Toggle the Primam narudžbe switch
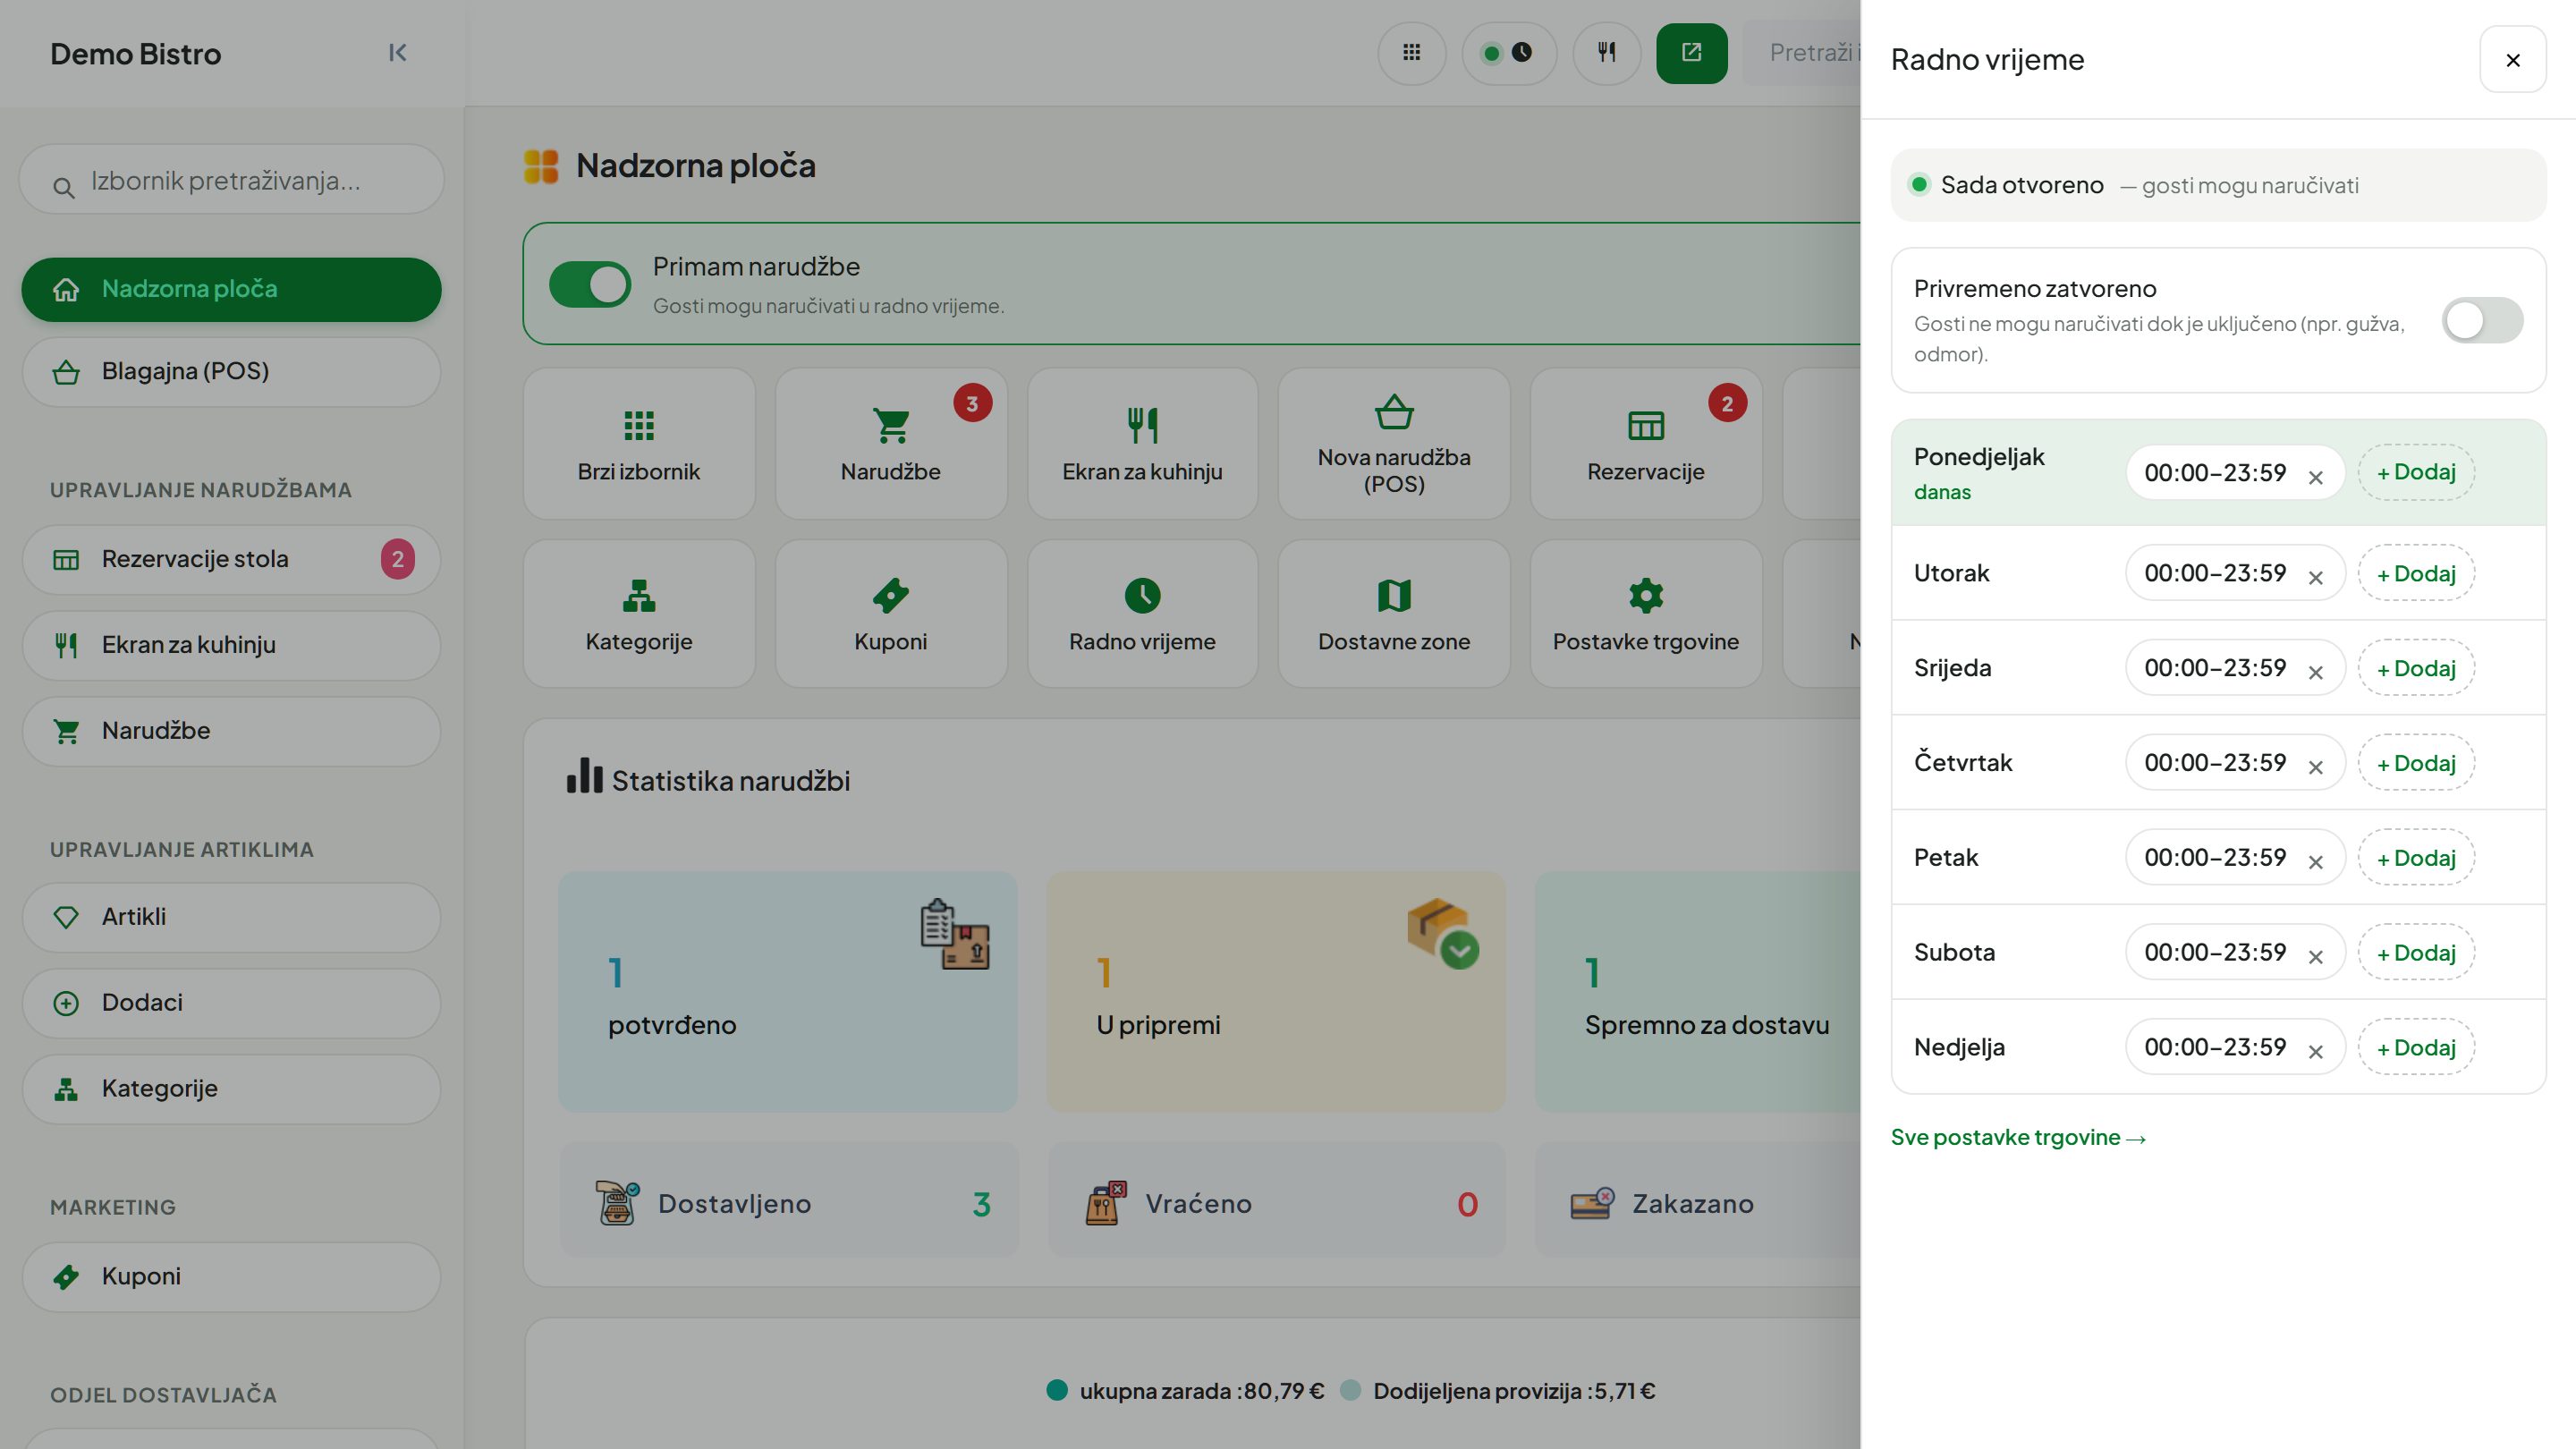Image resolution: width=2576 pixels, height=1449 pixels. [x=590, y=285]
